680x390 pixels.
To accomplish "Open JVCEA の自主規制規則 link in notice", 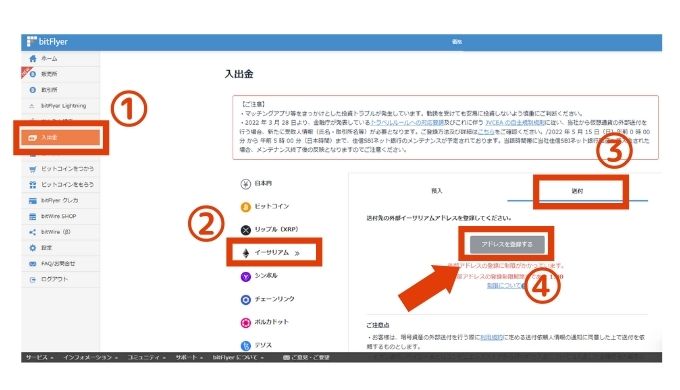I will coord(514,123).
